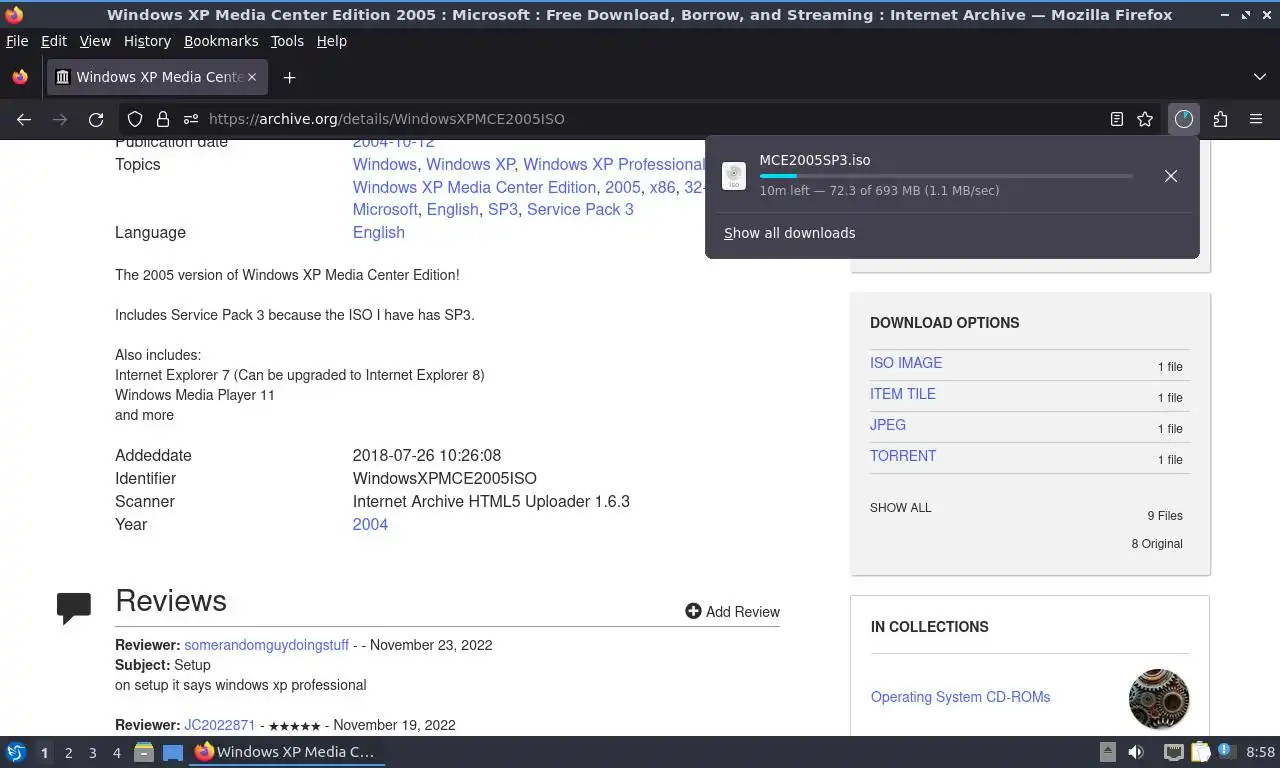Open the Firefox hamburger menu
The image size is (1280, 768).
coord(1256,119)
